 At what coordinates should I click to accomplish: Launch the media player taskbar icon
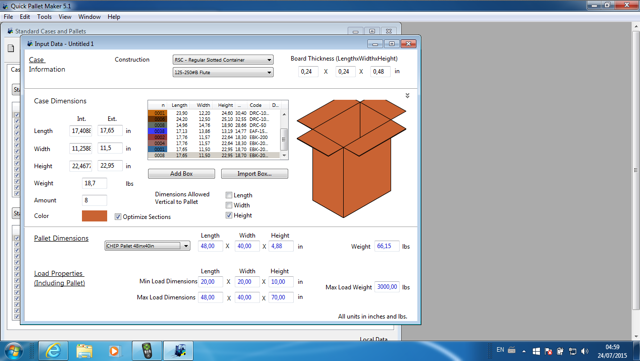pos(115,351)
